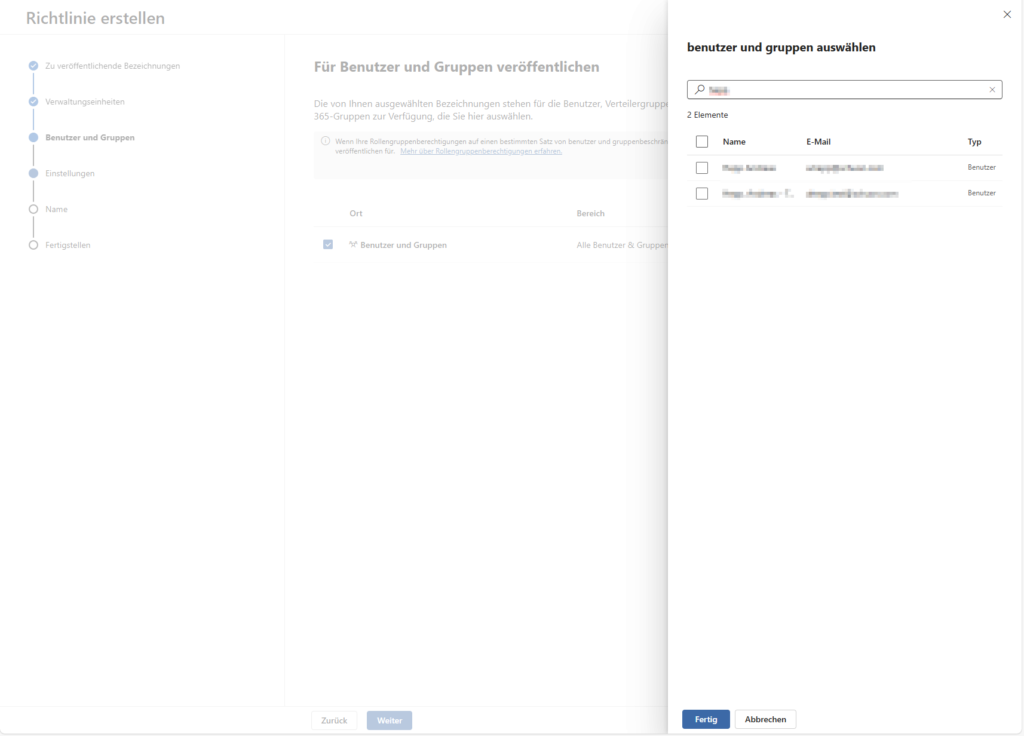1024x736 pixels.
Task: Confirm selection with the 'Fertig' button
Action: (705, 719)
